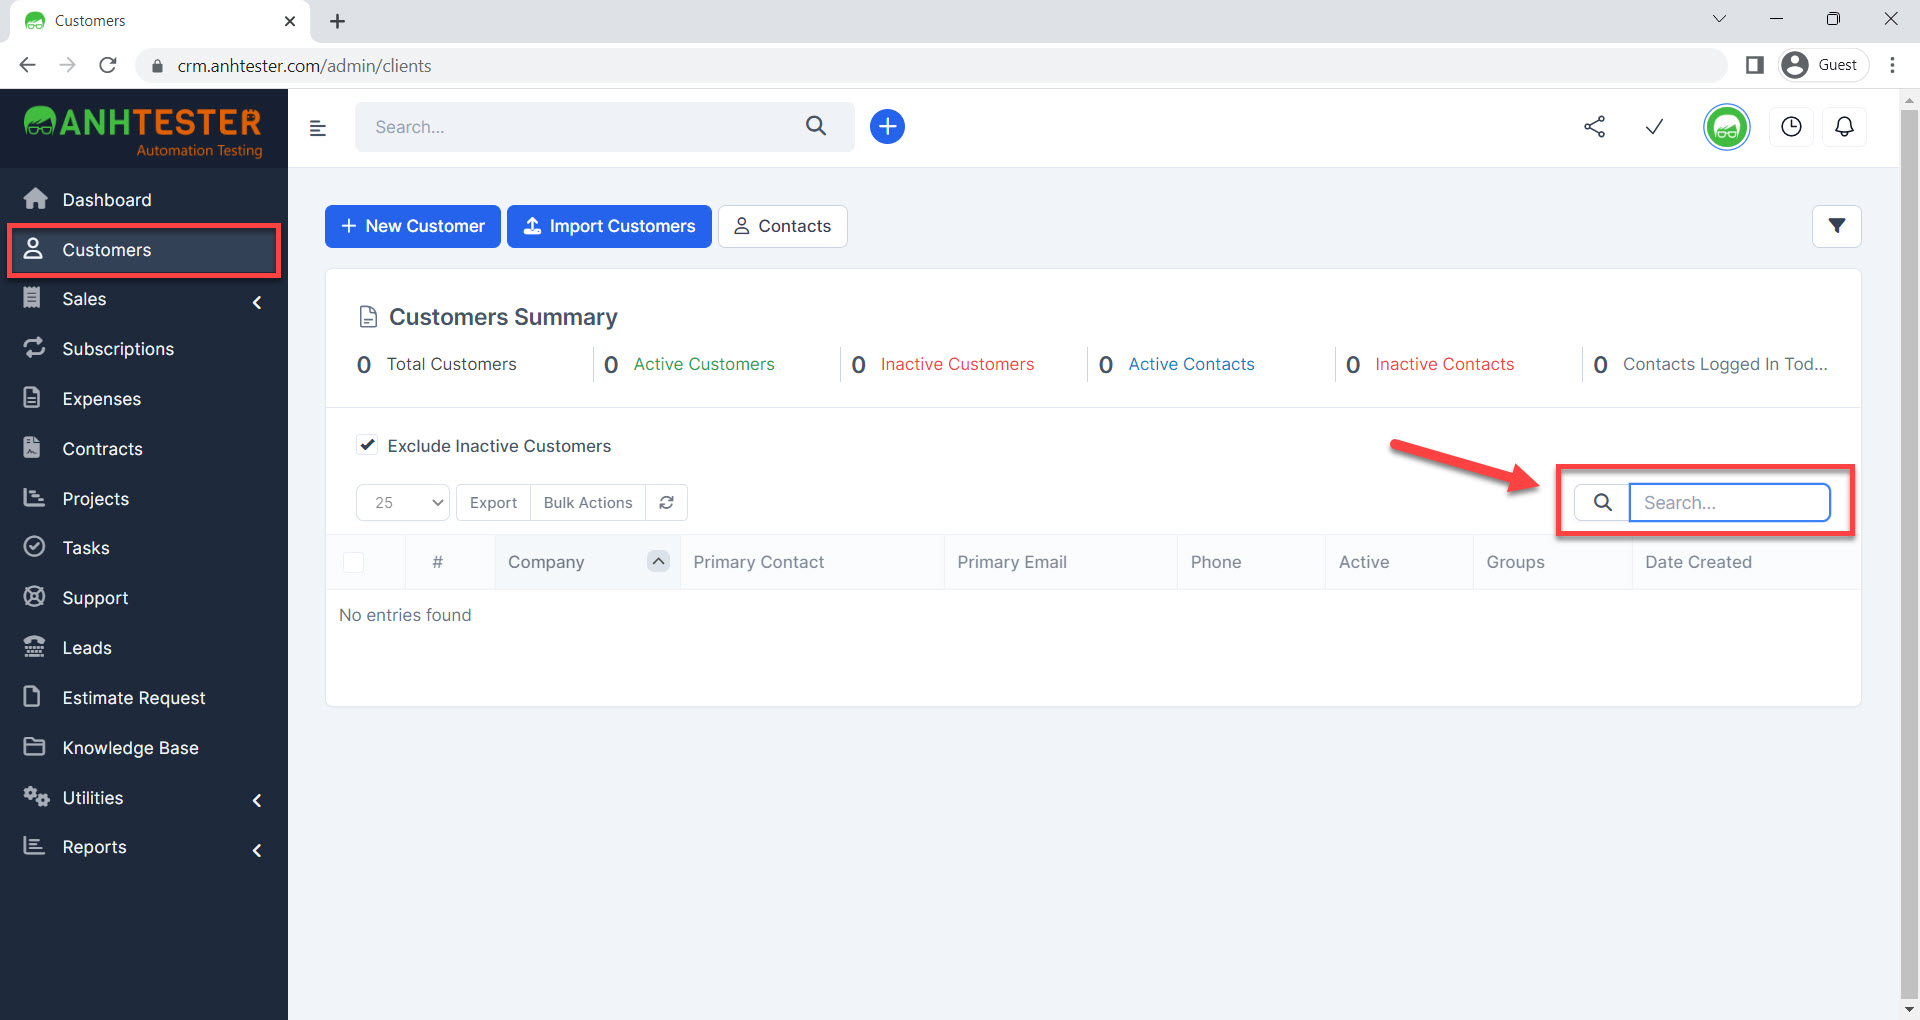
Task: Open the notifications bell icon
Action: pyautogui.click(x=1845, y=127)
